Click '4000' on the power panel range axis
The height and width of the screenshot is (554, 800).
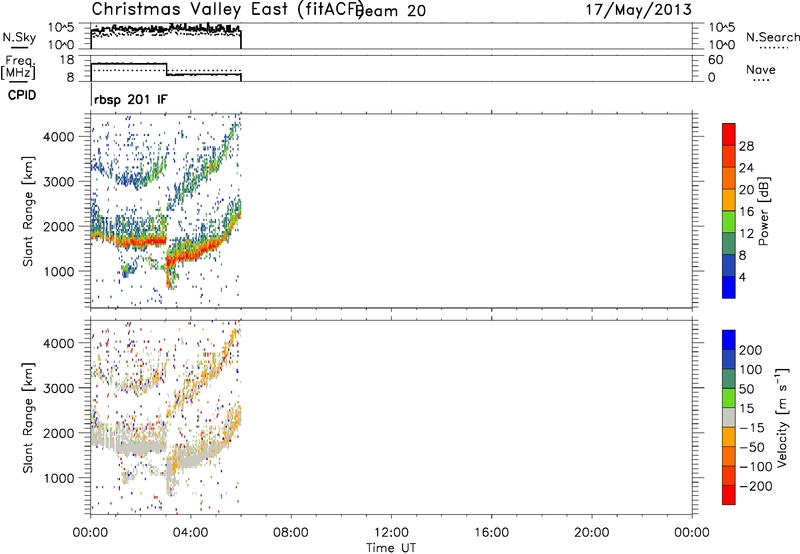click(x=59, y=137)
